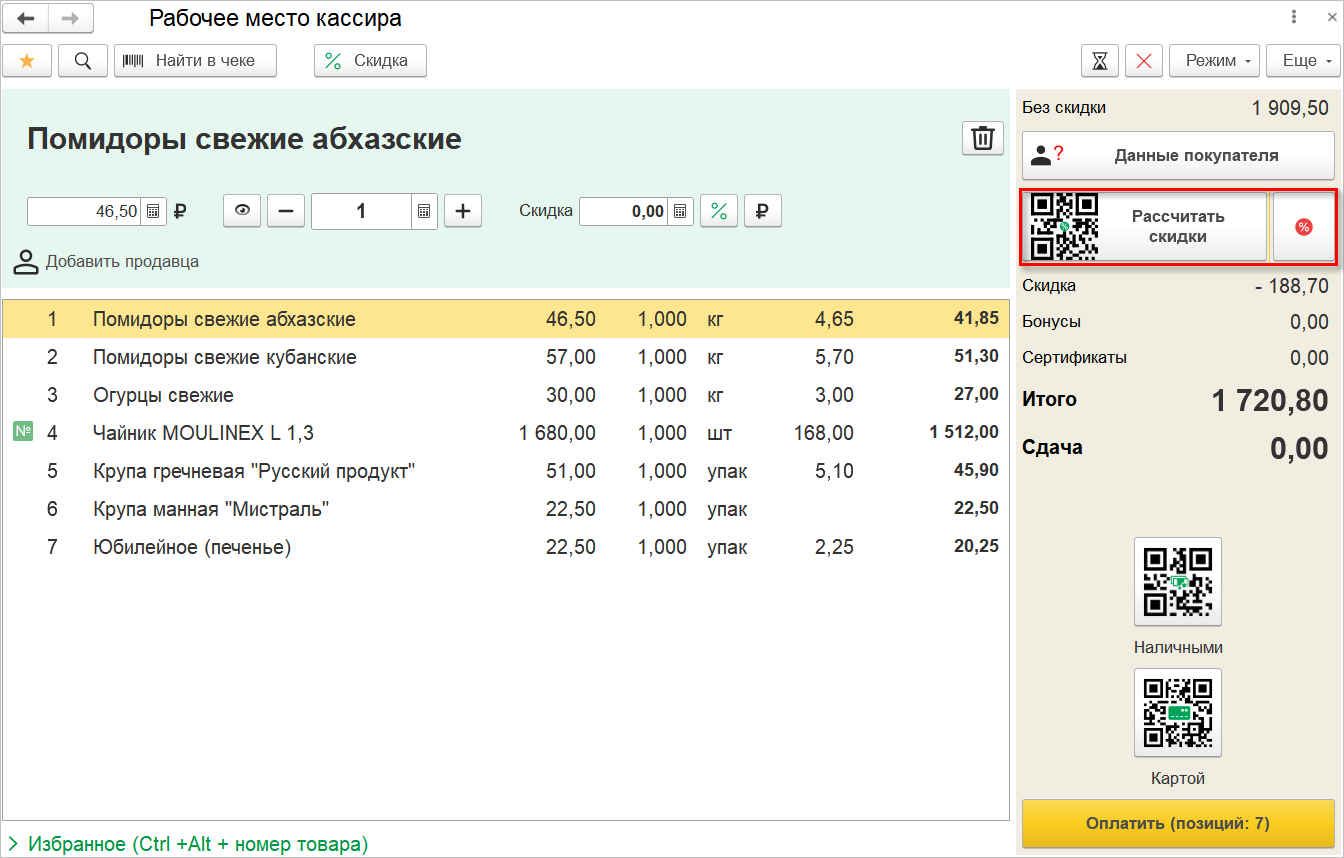This screenshot has width=1344, height=858.
Task: Click the magnifying glass search icon
Action: pos(83,61)
